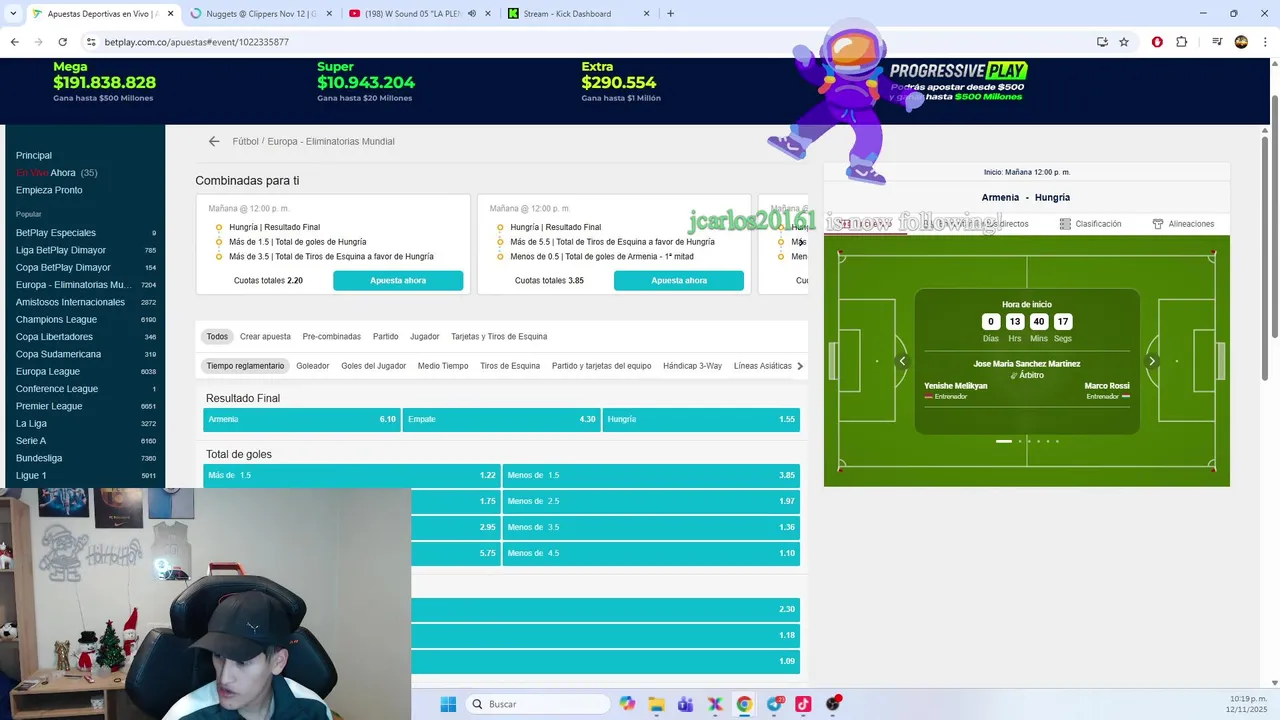Select the Medio Tiempo market tab

(443, 366)
